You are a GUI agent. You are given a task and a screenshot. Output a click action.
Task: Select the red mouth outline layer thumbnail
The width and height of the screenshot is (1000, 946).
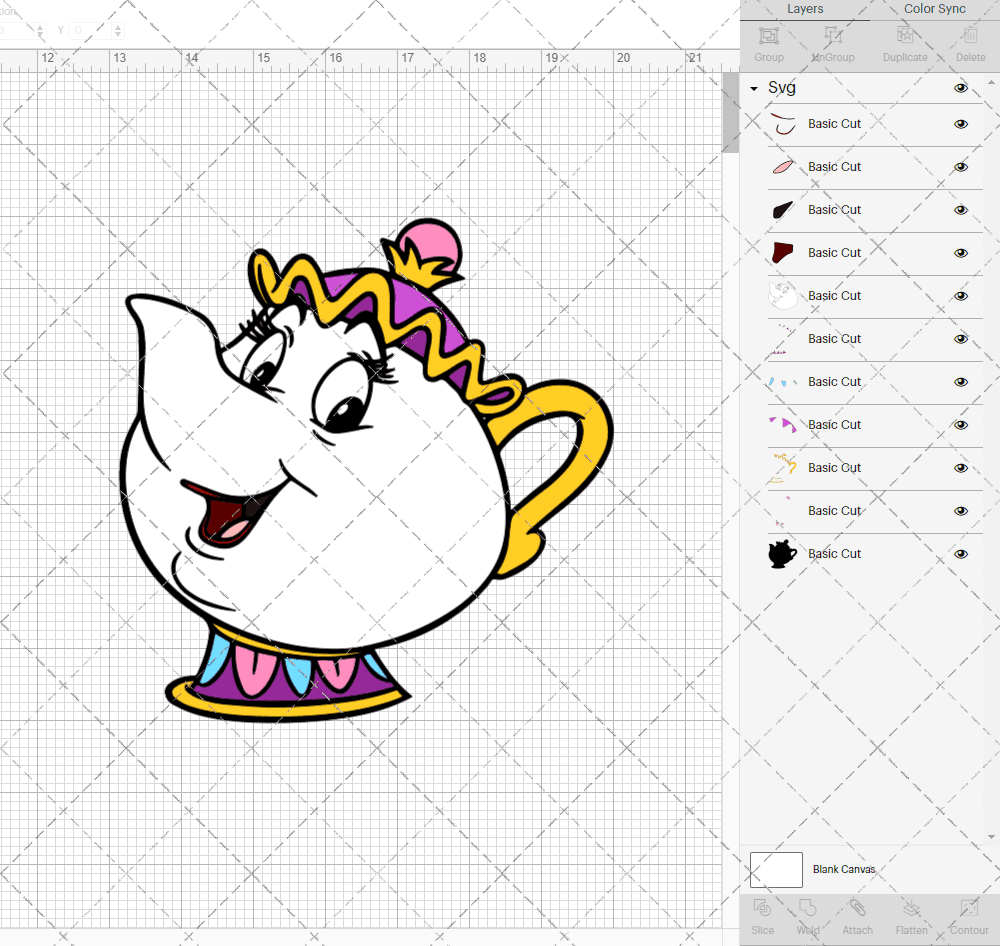[783, 124]
